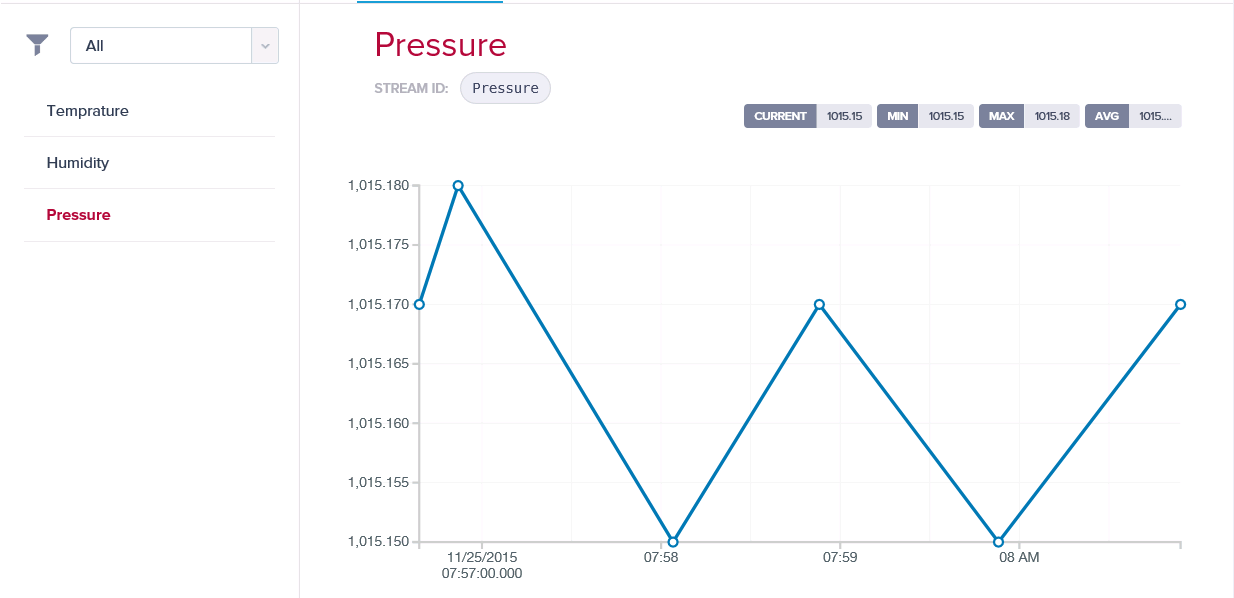The height and width of the screenshot is (598, 1234).
Task: Click the Pressure stream ID pill
Action: click(x=505, y=88)
